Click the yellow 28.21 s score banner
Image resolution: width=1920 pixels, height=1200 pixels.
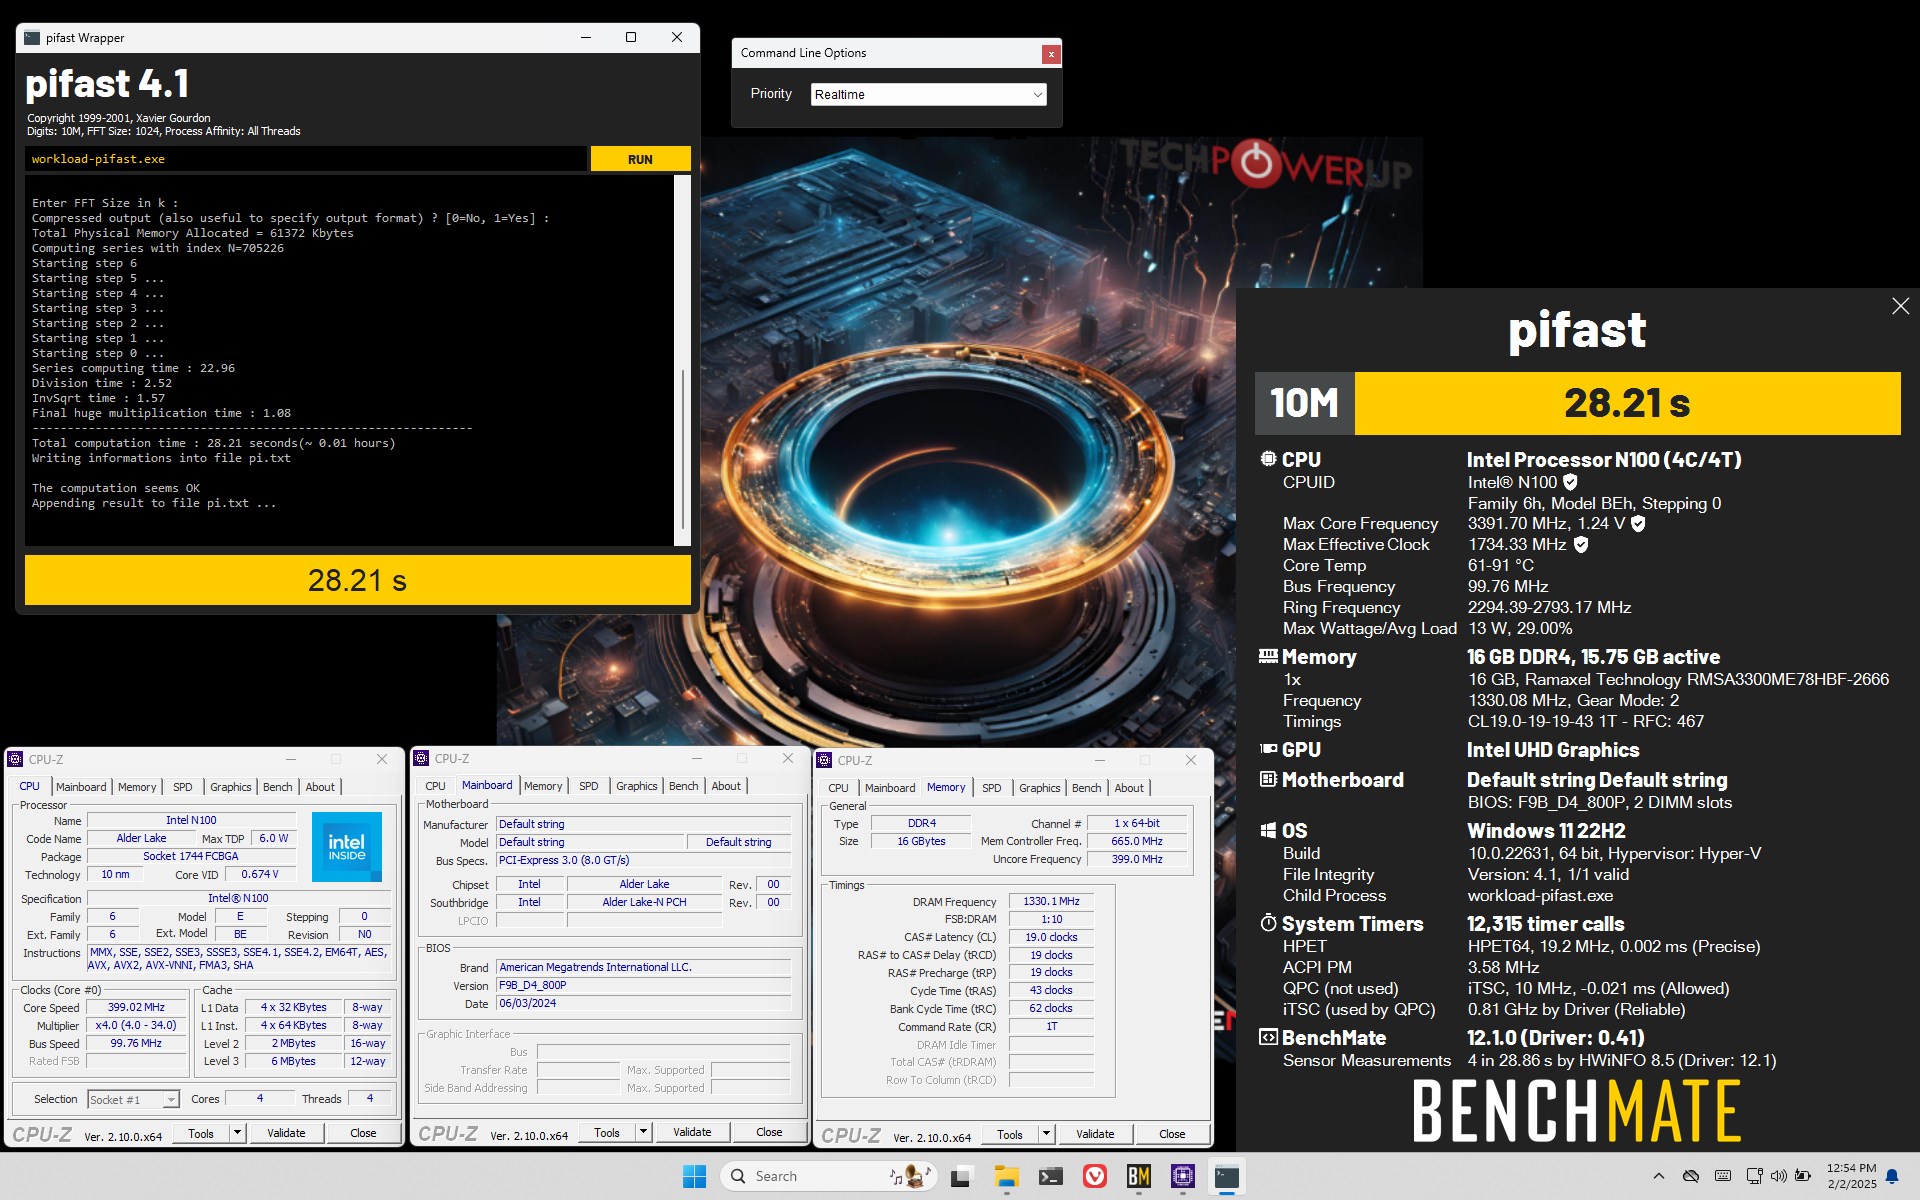1627,403
